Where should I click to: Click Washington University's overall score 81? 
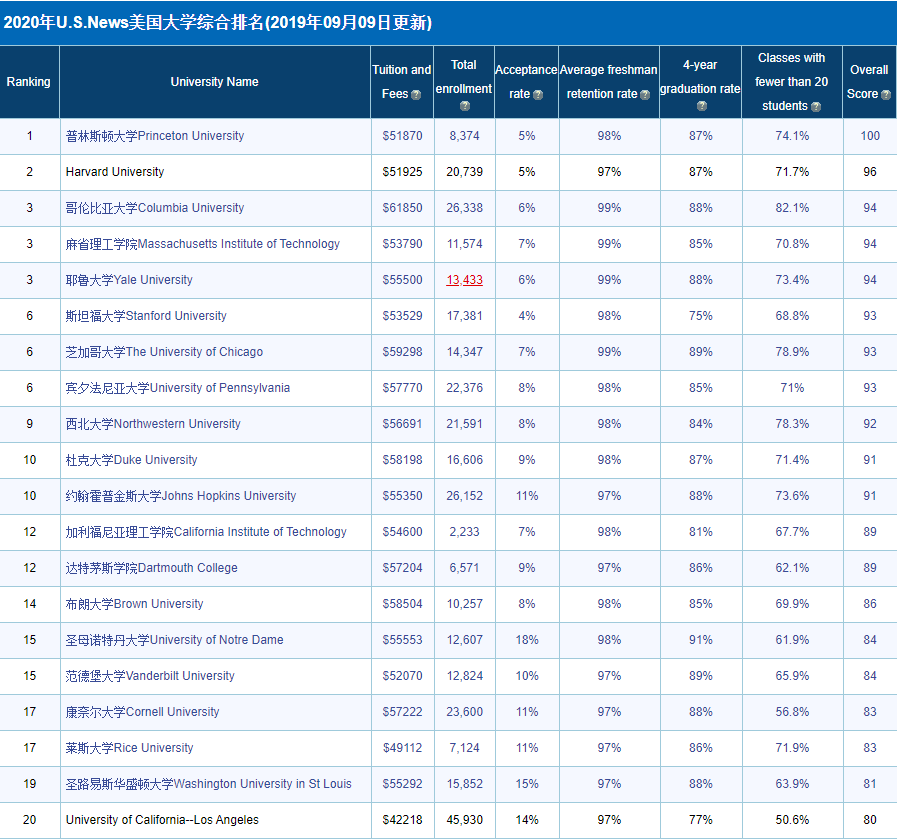tap(870, 784)
